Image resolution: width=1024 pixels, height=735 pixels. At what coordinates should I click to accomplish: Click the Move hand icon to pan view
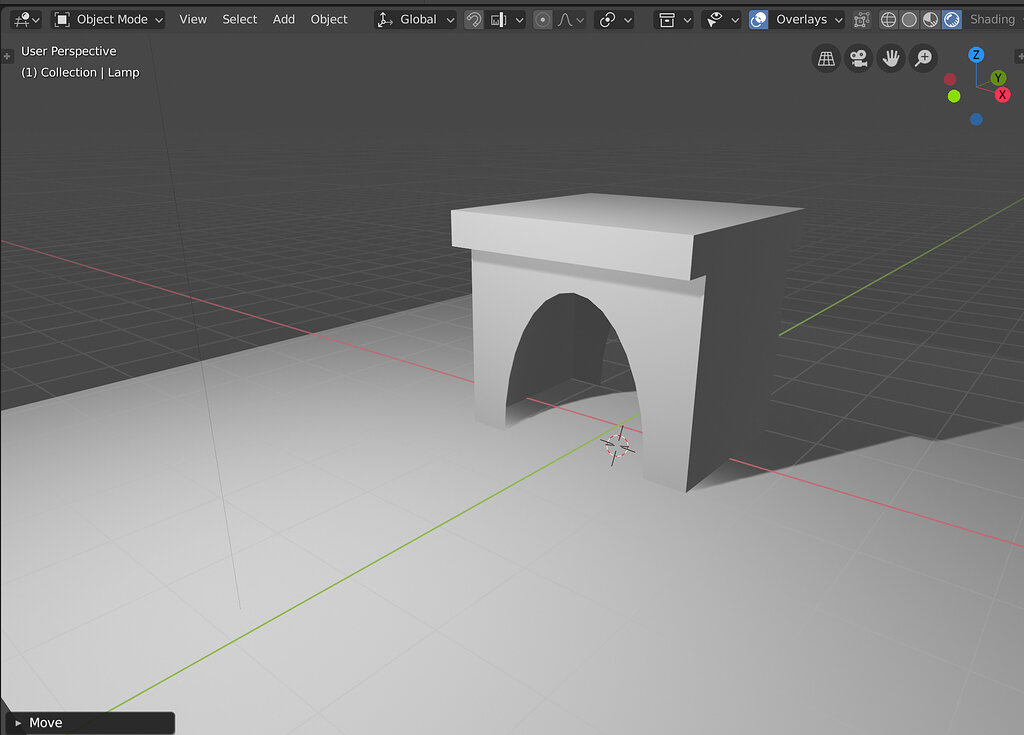[890, 58]
